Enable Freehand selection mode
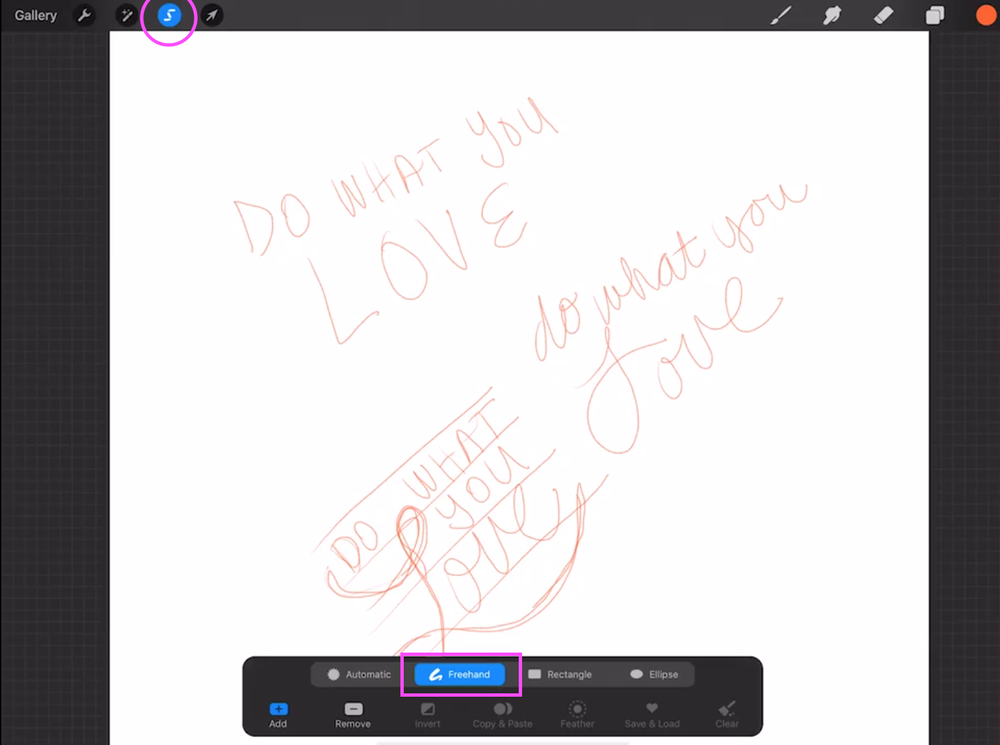Screen dimensions: 1000x745 click(x=458, y=673)
